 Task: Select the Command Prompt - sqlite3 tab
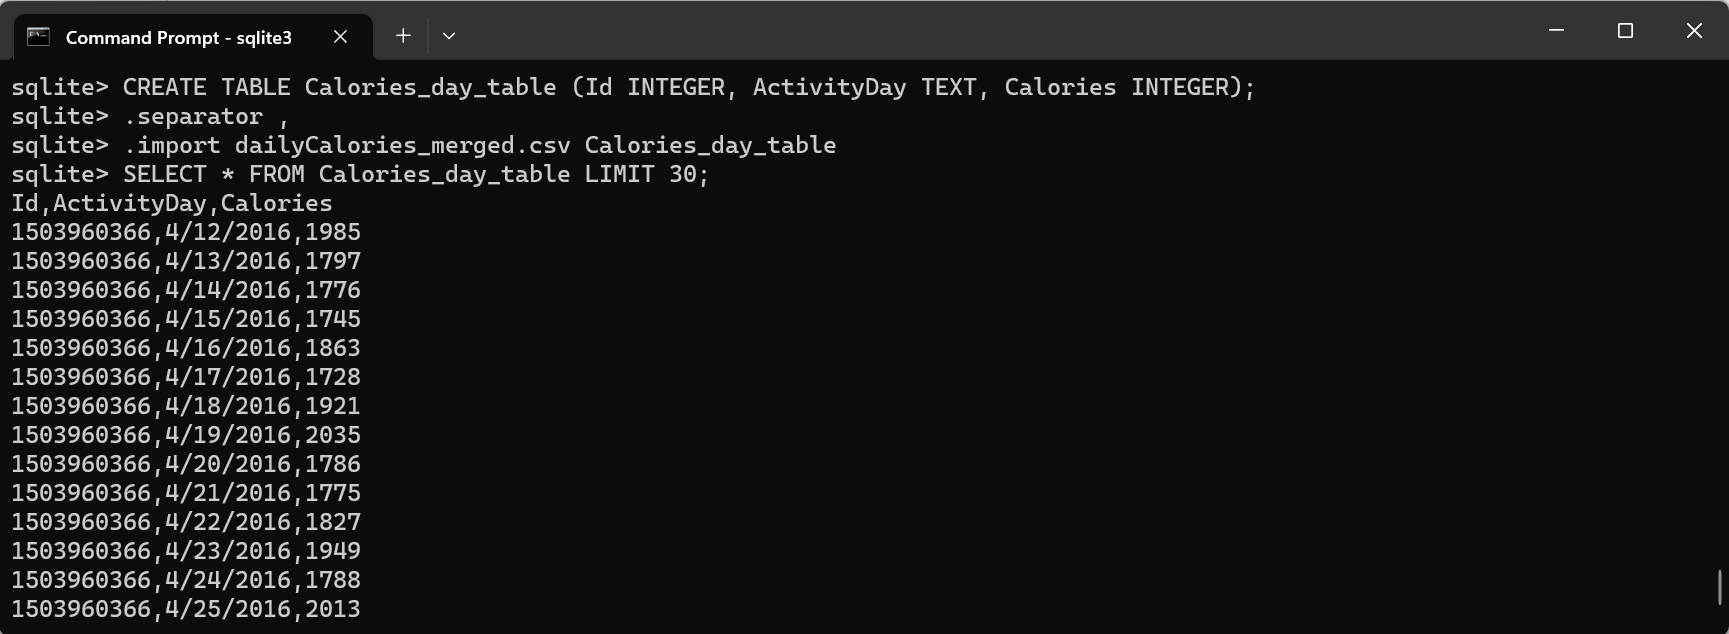click(177, 37)
